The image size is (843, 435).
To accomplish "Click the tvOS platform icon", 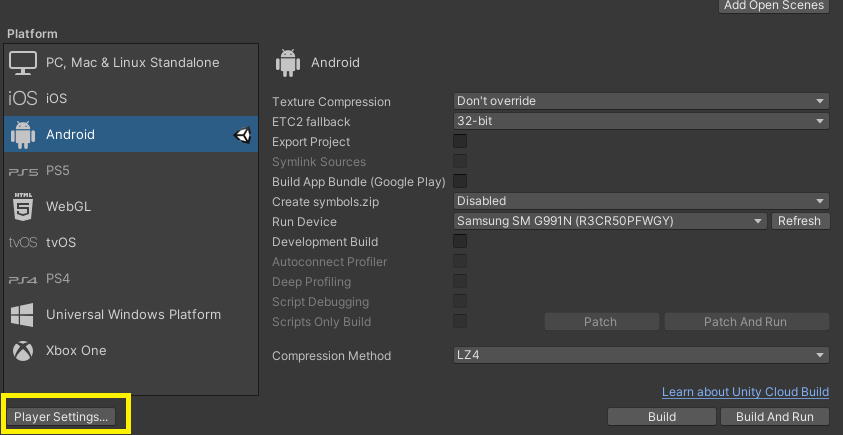I will (x=23, y=243).
